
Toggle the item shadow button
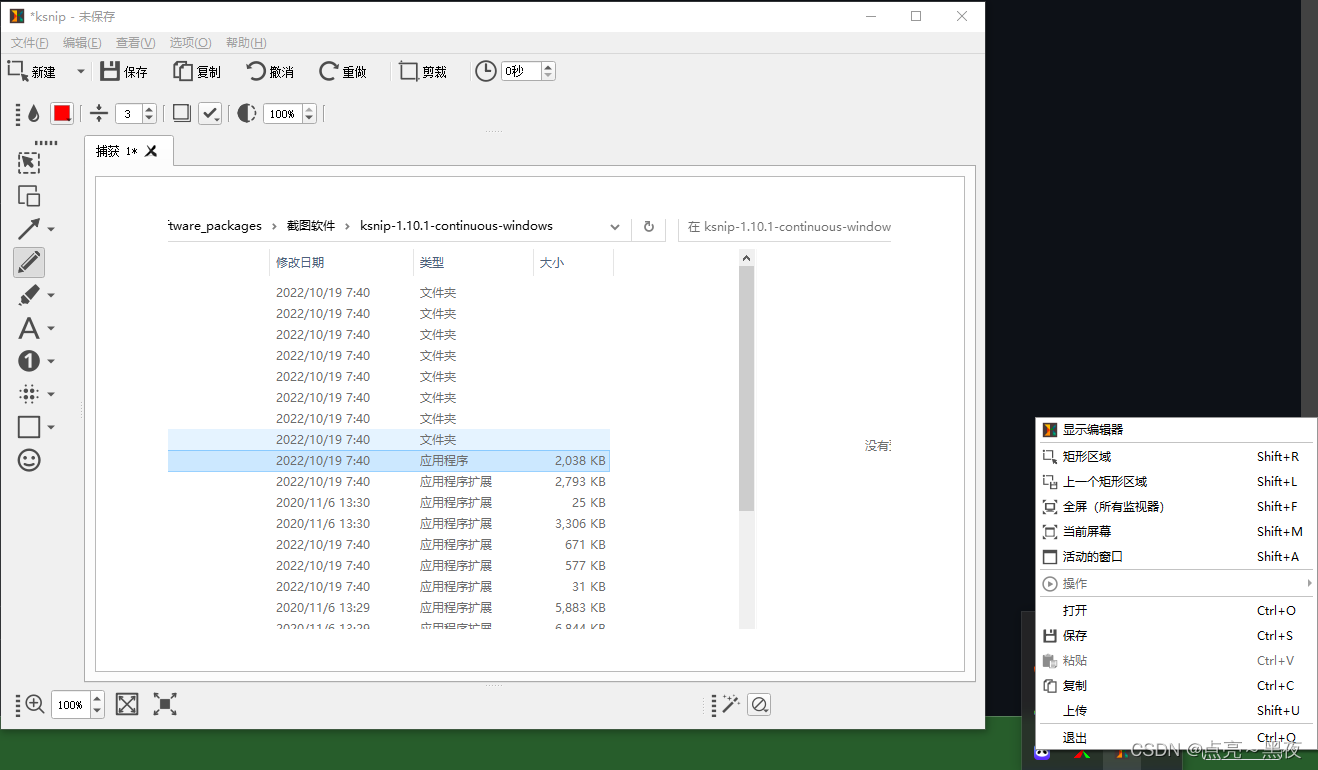coord(182,113)
